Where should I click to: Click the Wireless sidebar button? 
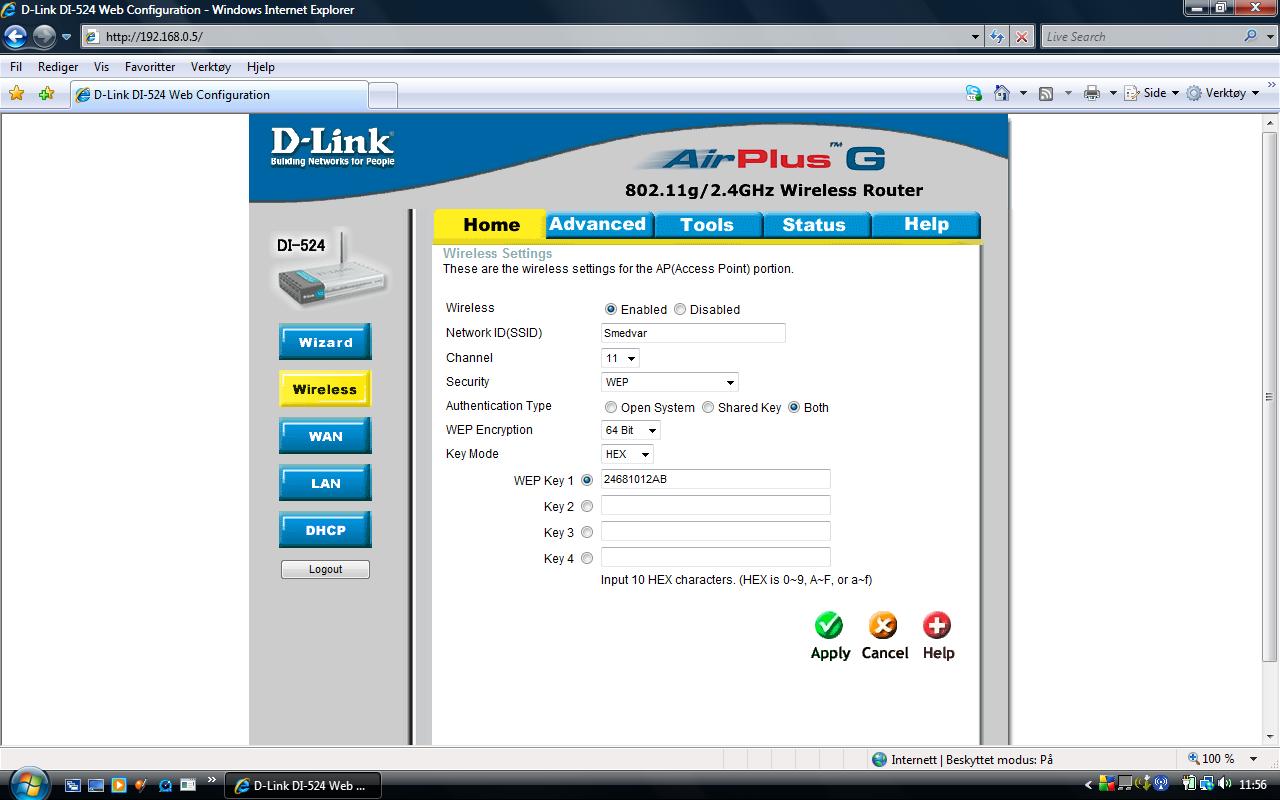pyautogui.click(x=325, y=389)
